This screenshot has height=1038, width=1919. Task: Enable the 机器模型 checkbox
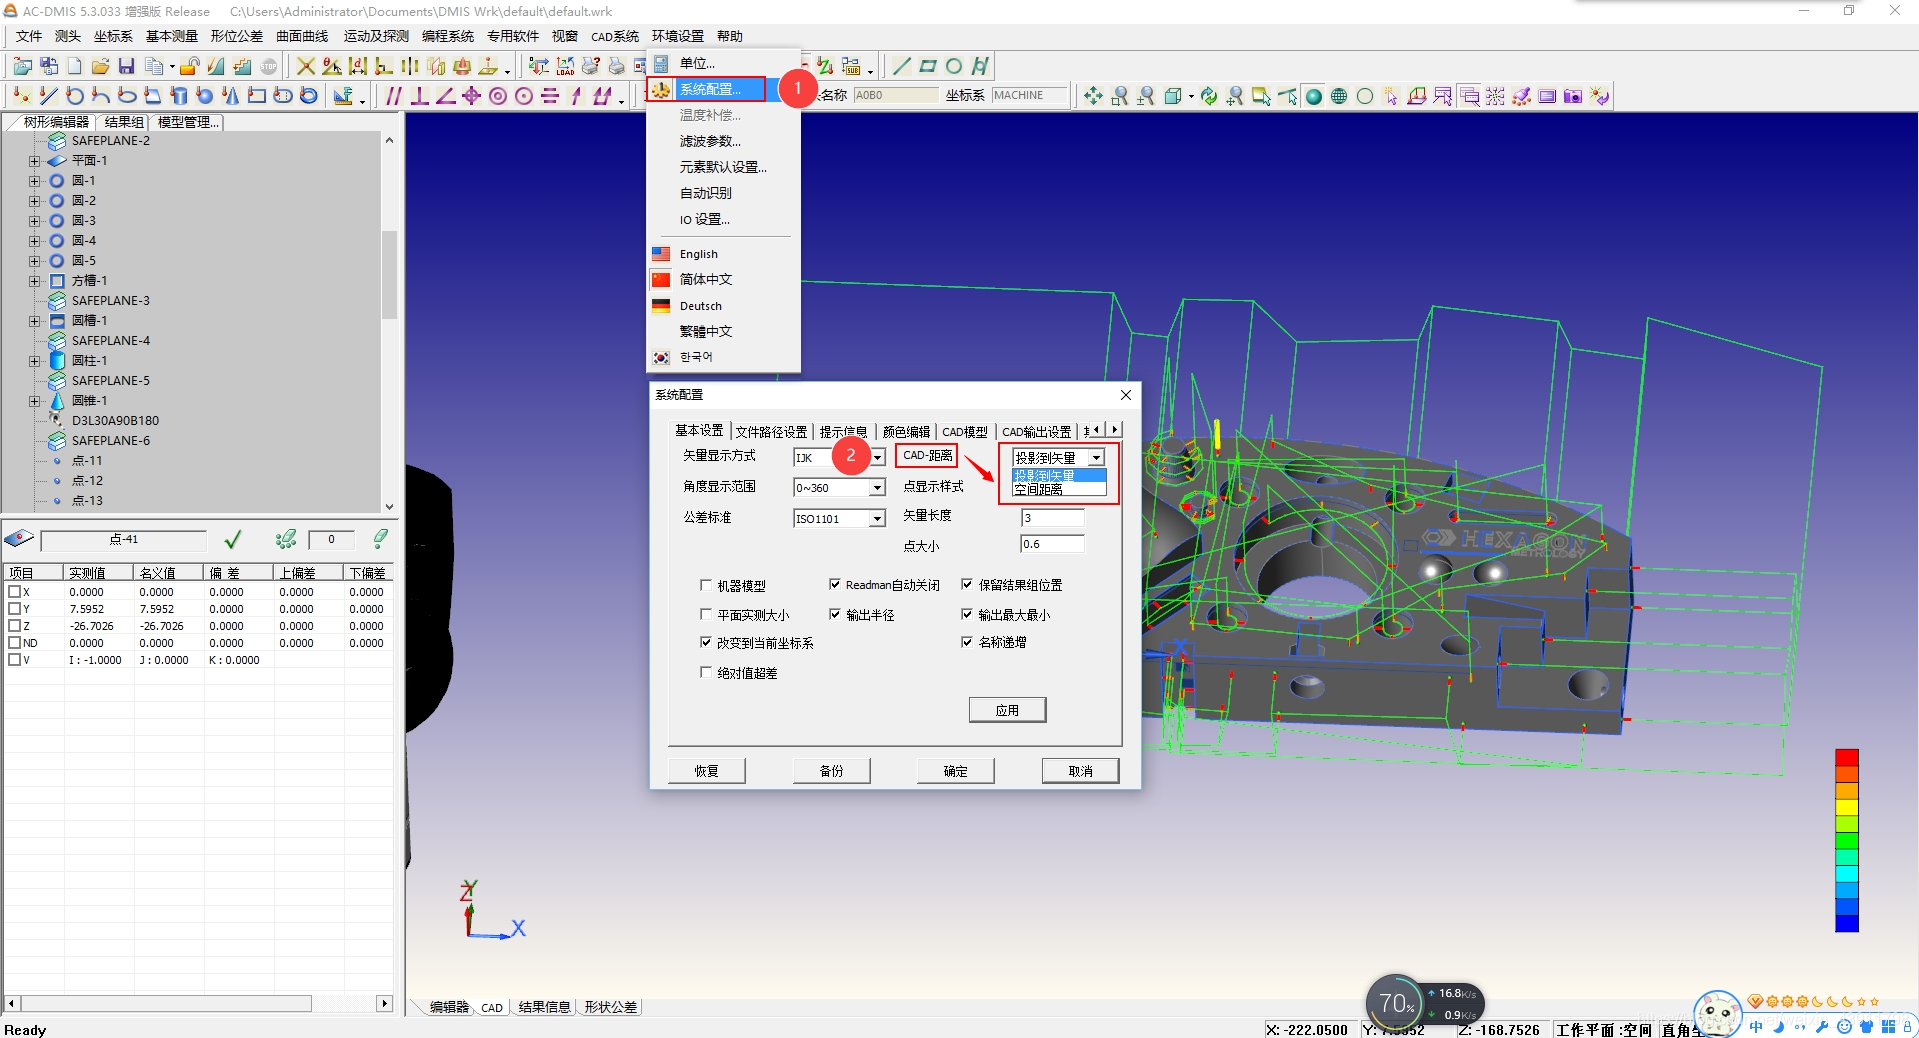[706, 585]
